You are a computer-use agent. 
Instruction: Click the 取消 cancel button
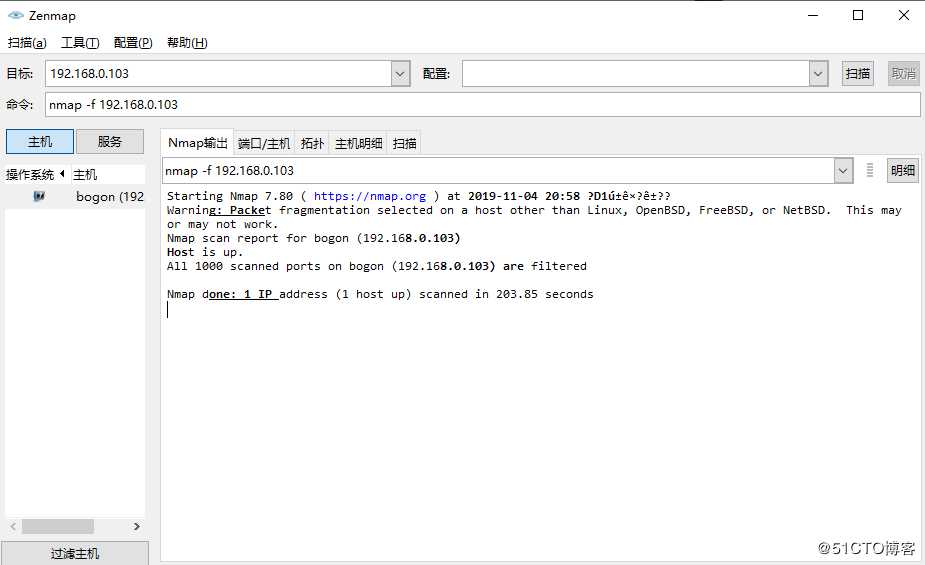click(x=904, y=74)
